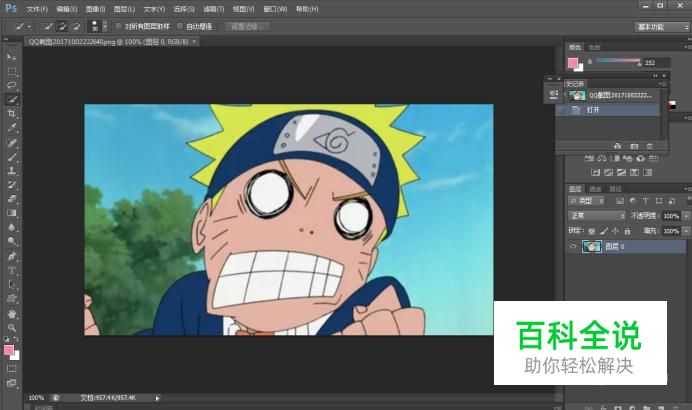Select the Gradient tool

(x=11, y=213)
